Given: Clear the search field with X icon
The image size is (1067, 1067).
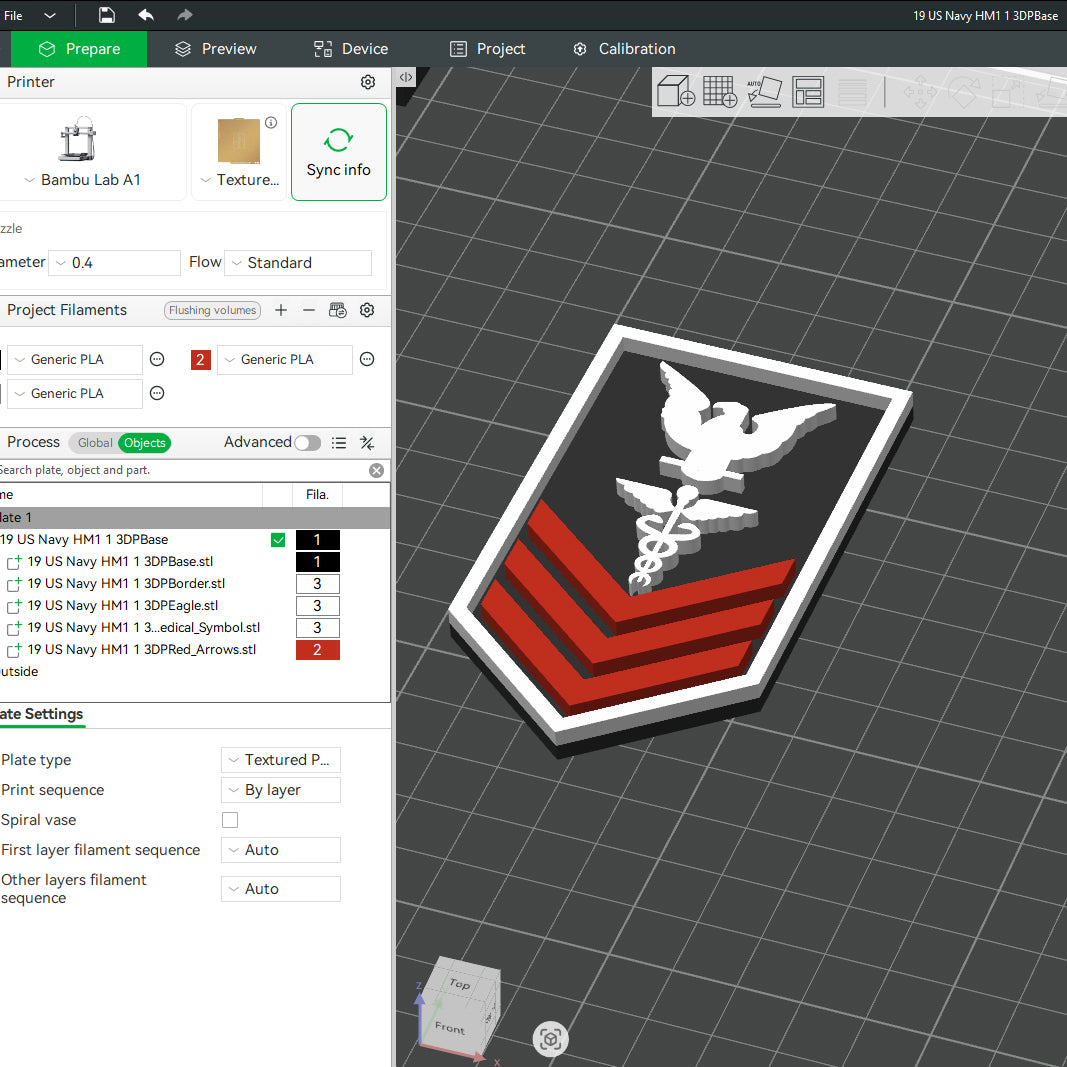Looking at the screenshot, I should coord(376,470).
